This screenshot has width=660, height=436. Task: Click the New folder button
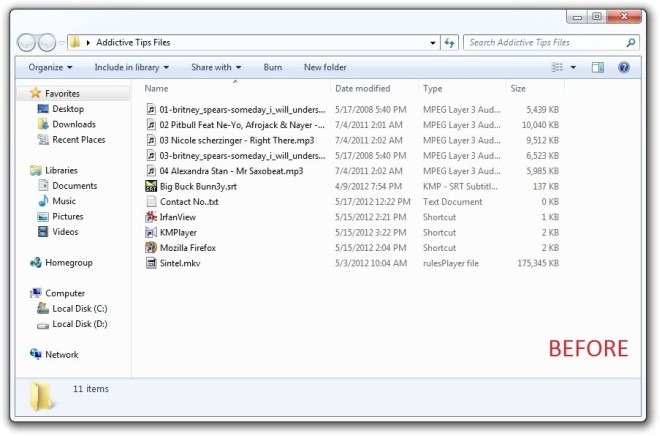(325, 67)
